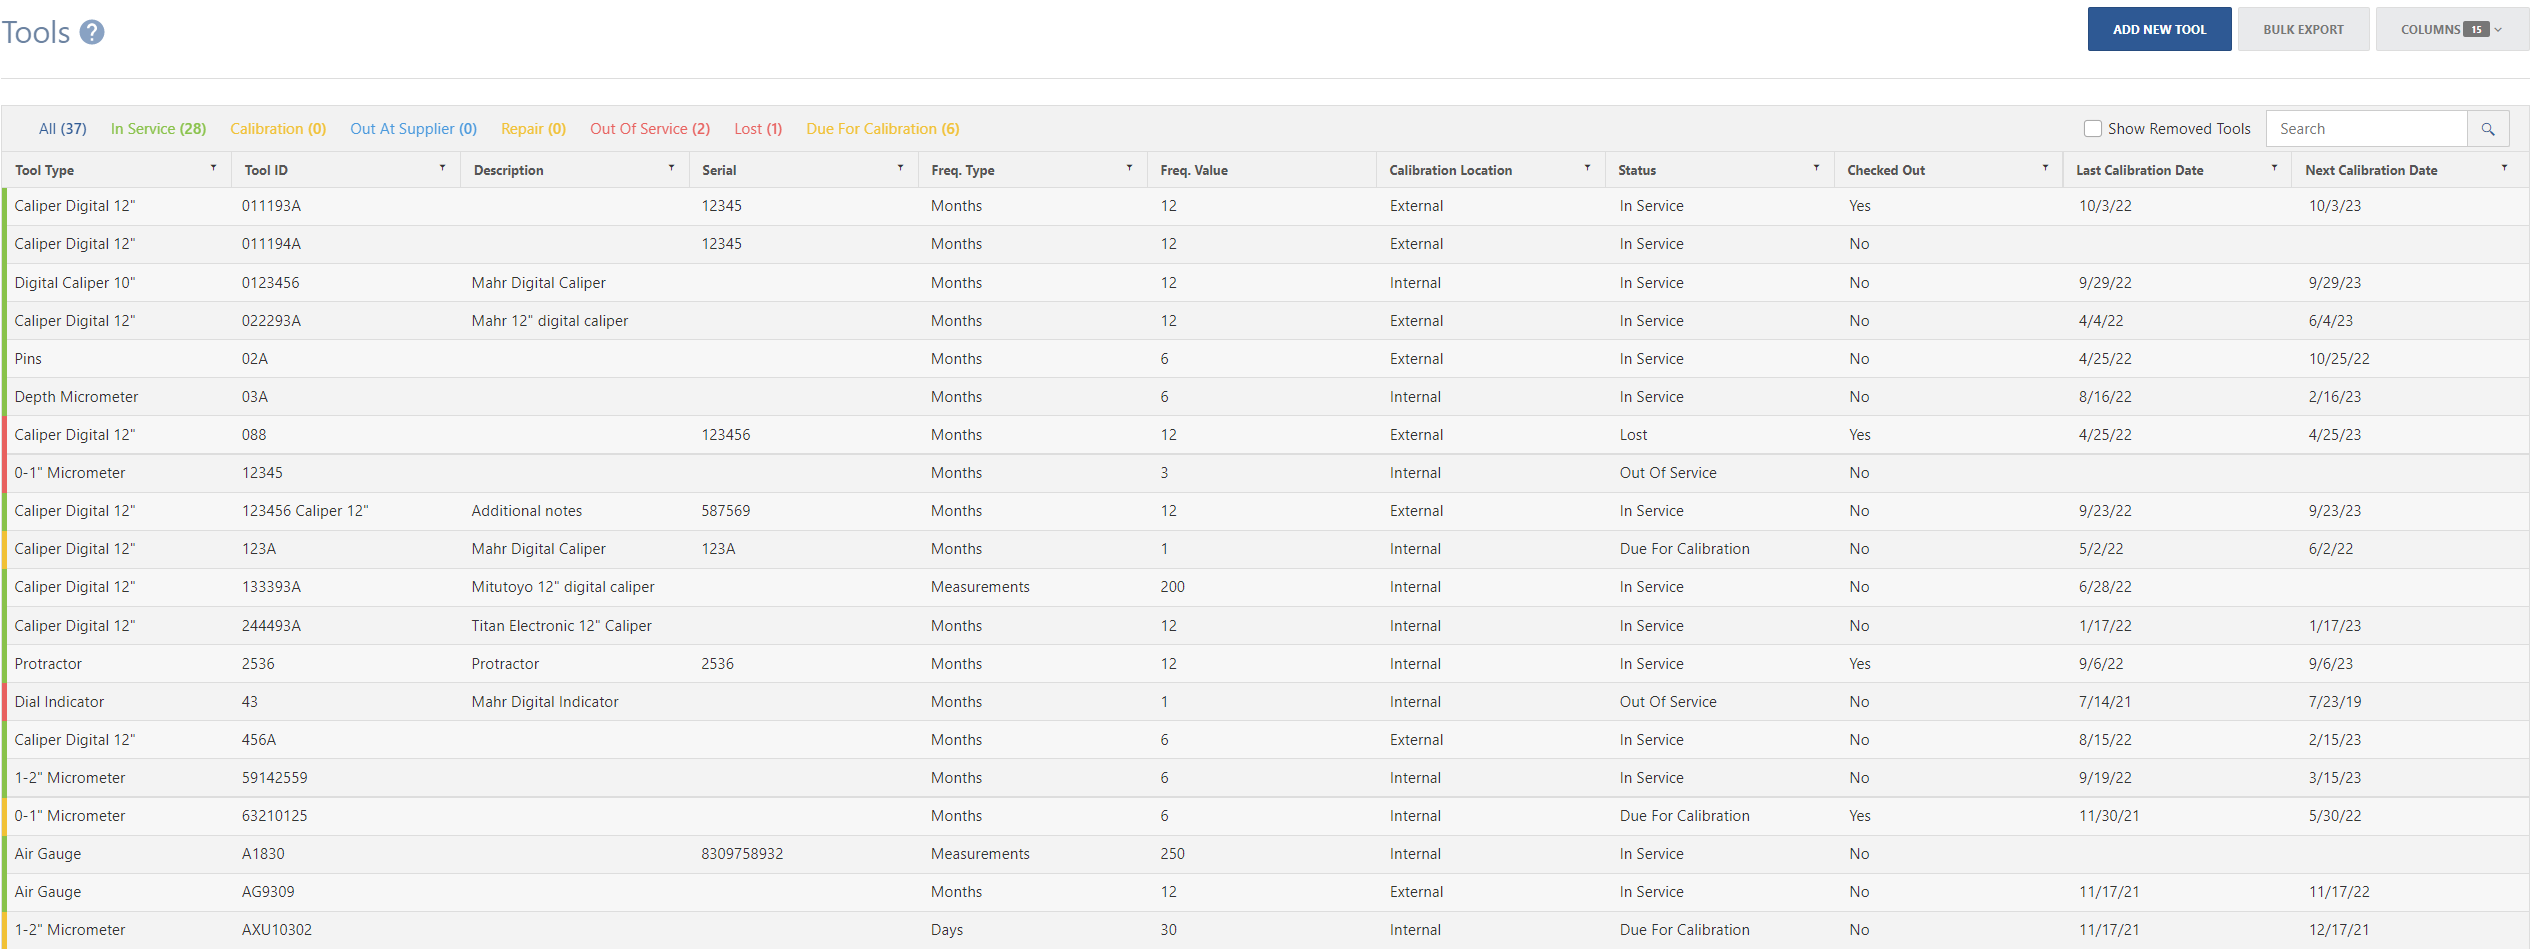Open the Last Calibration Date filter dropdown

tap(2274, 168)
